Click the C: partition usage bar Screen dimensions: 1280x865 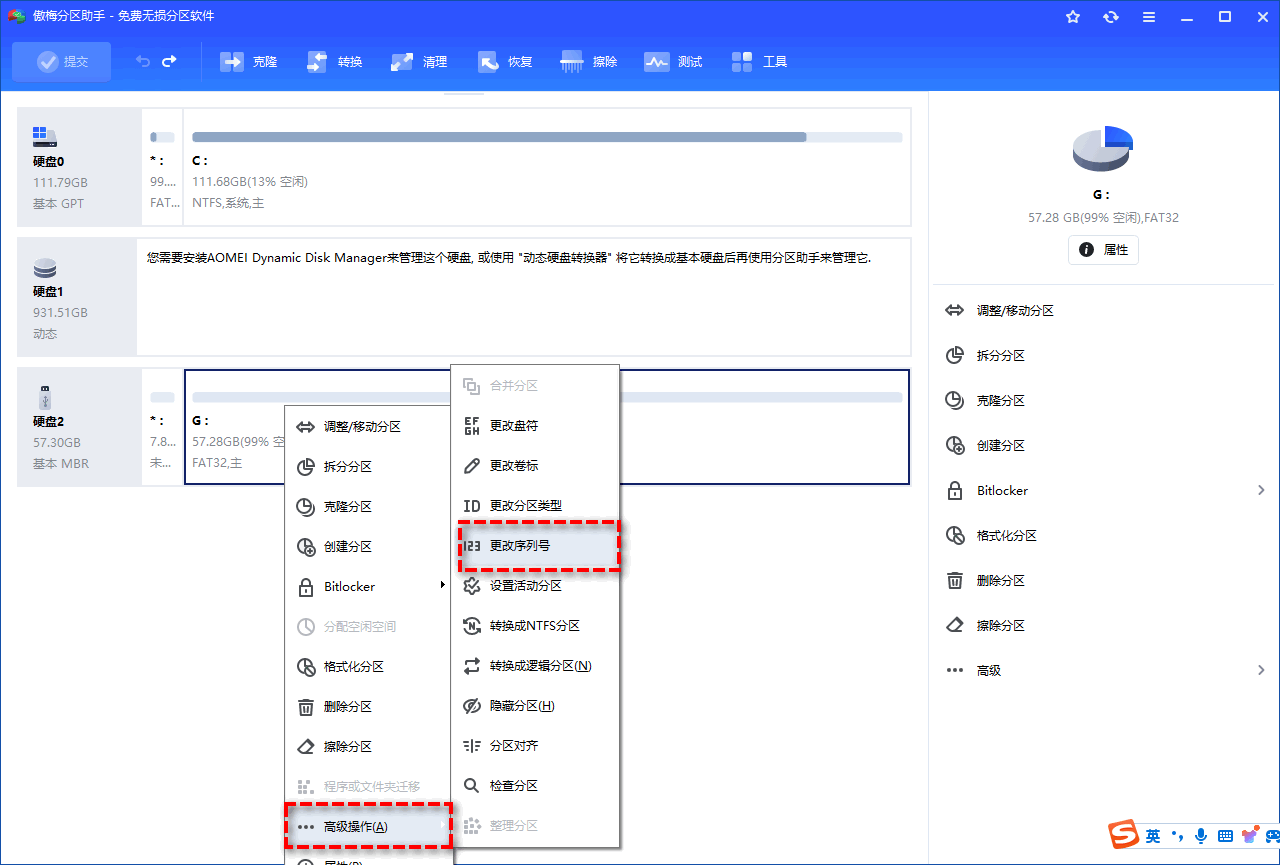tap(547, 137)
